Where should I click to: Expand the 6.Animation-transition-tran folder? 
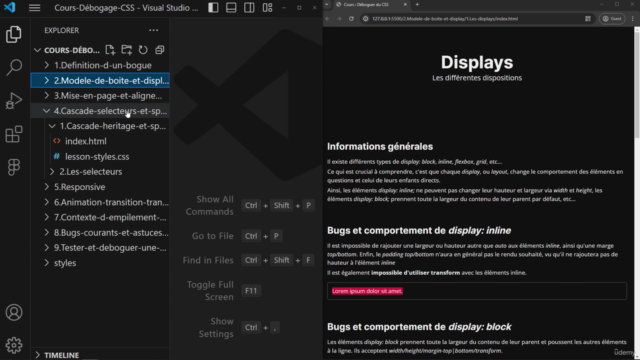click(100, 202)
